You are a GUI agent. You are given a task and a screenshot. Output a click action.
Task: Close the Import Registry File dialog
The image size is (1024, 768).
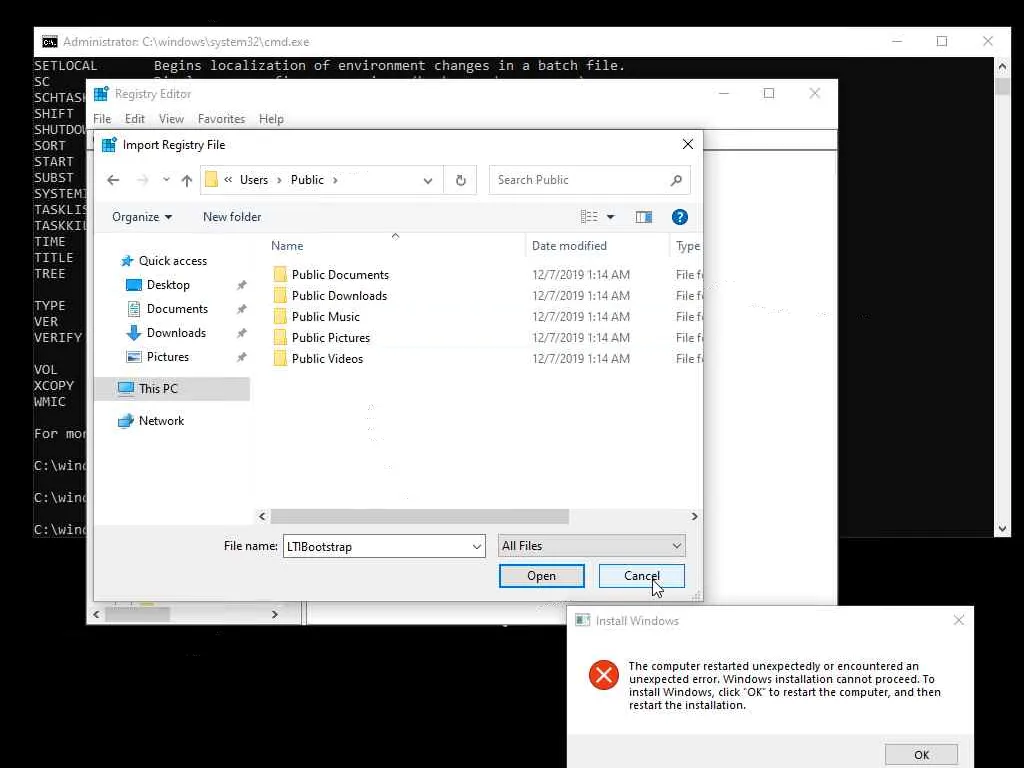tap(688, 144)
